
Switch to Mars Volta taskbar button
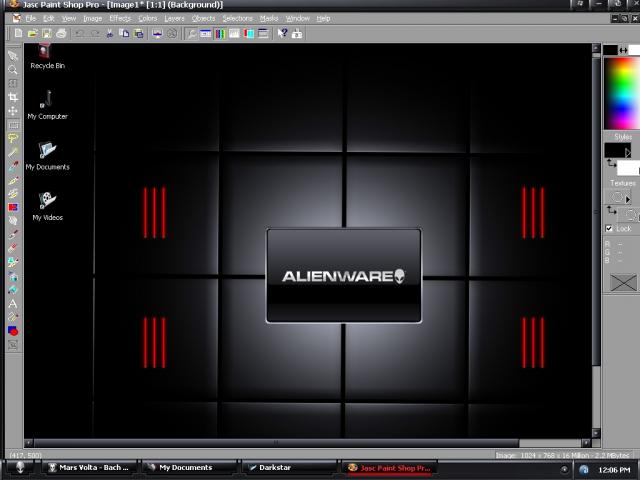(x=89, y=467)
